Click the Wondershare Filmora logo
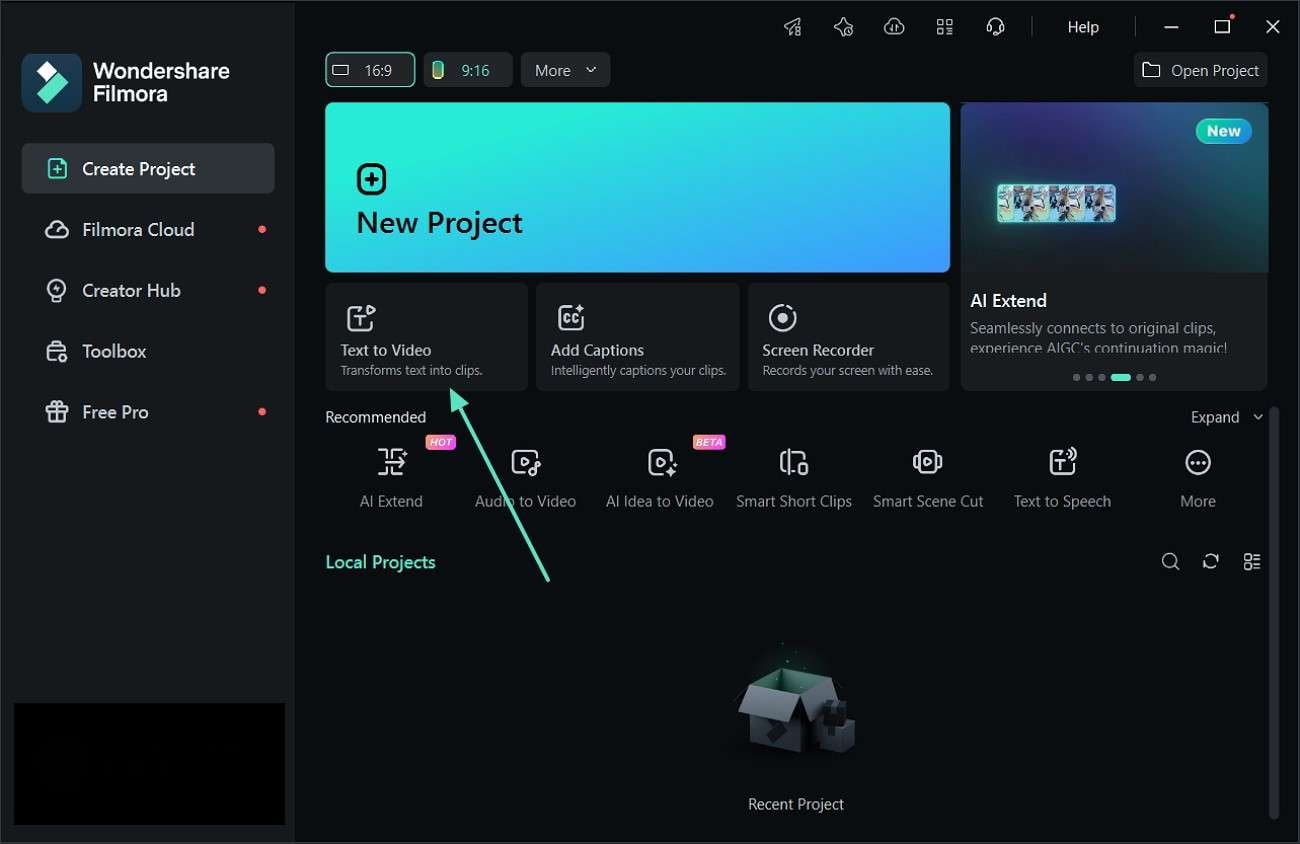Viewport: 1300px width, 844px height. 52,83
